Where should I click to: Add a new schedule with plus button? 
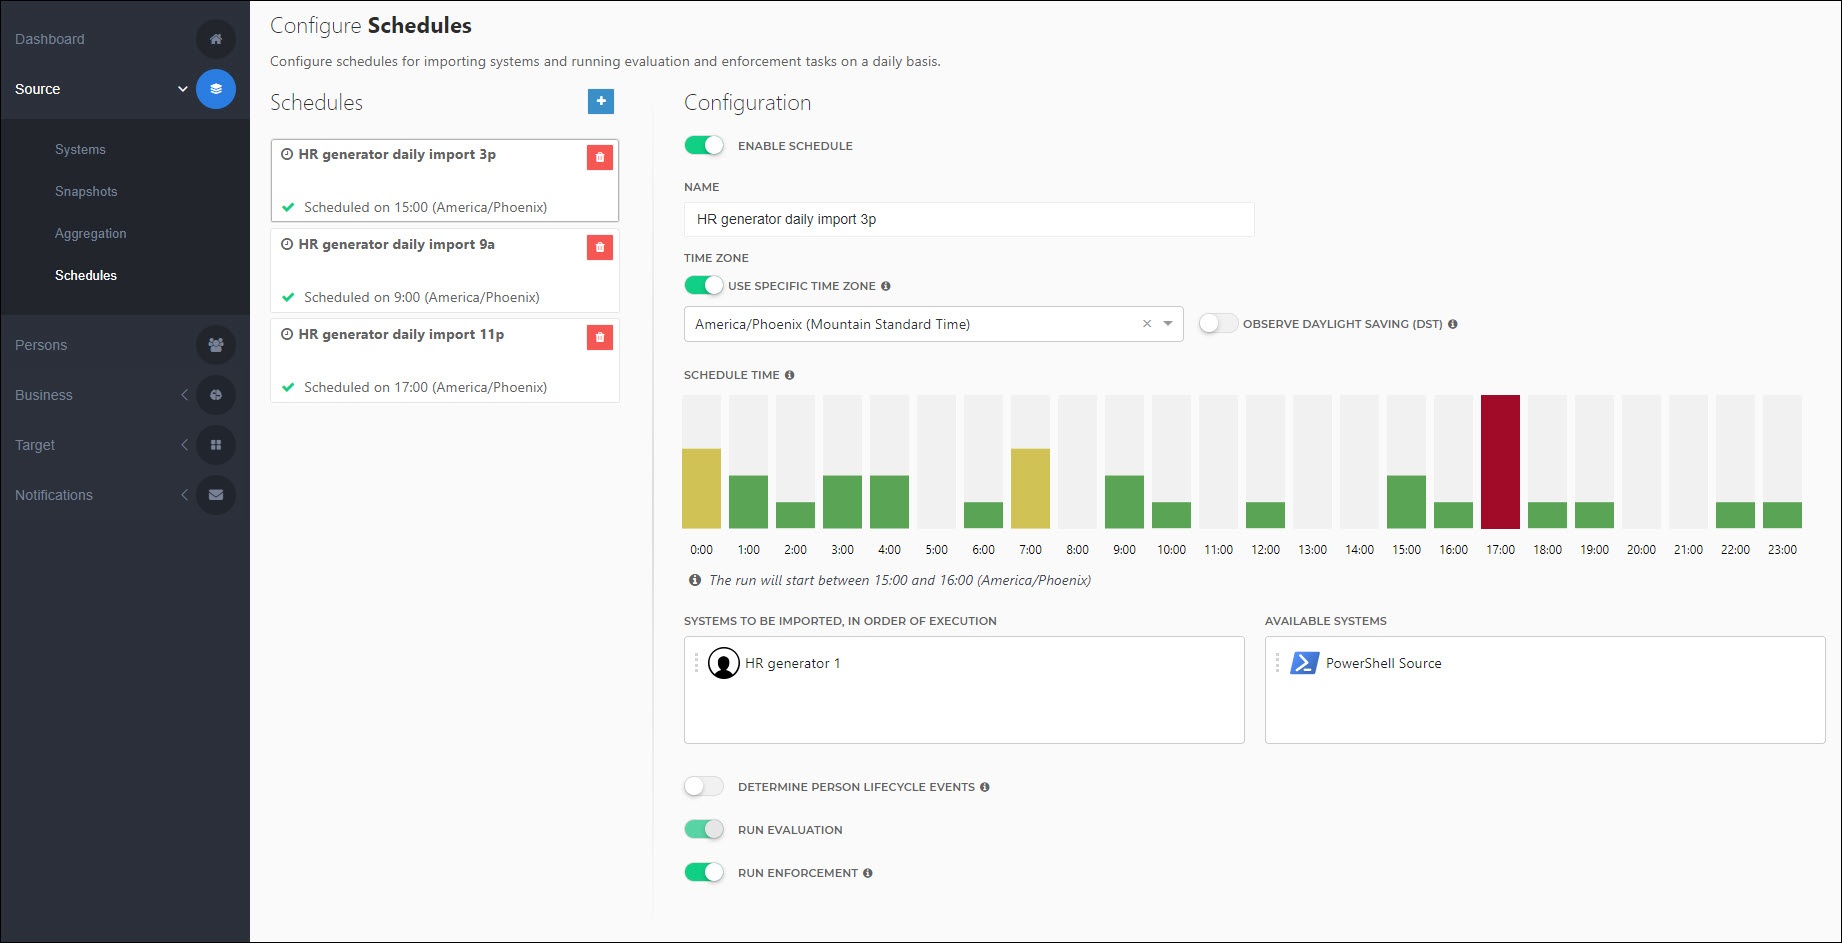(x=601, y=101)
